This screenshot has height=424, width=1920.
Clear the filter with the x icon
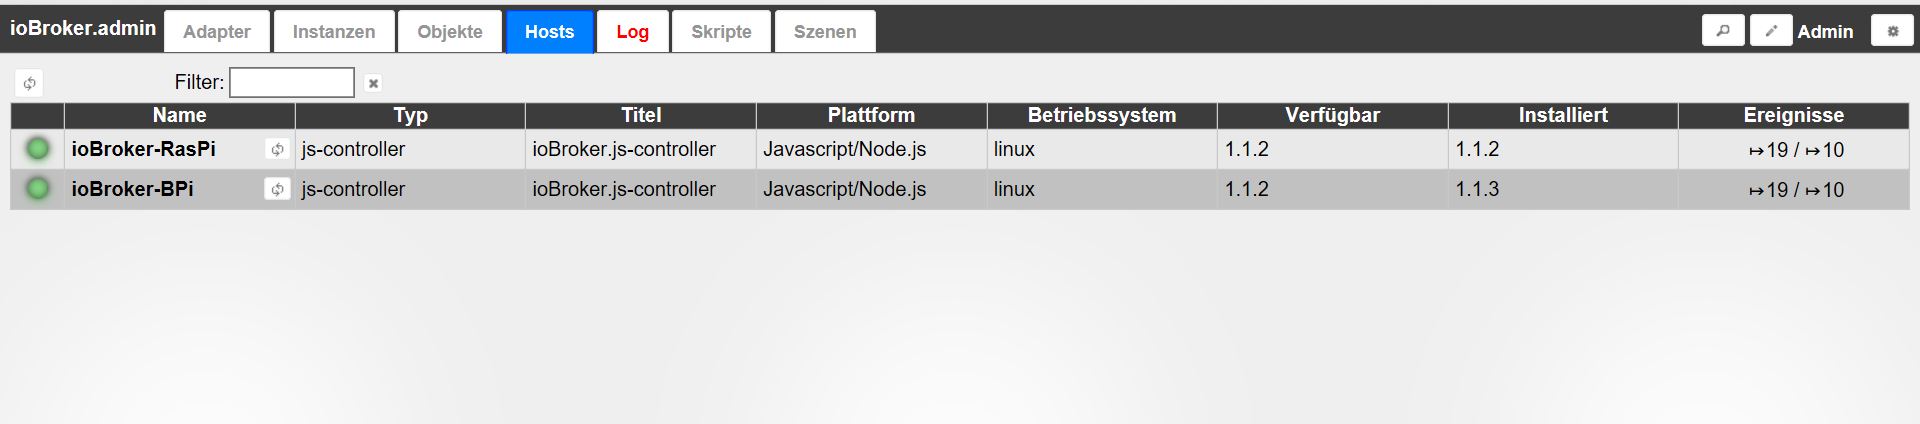(373, 83)
